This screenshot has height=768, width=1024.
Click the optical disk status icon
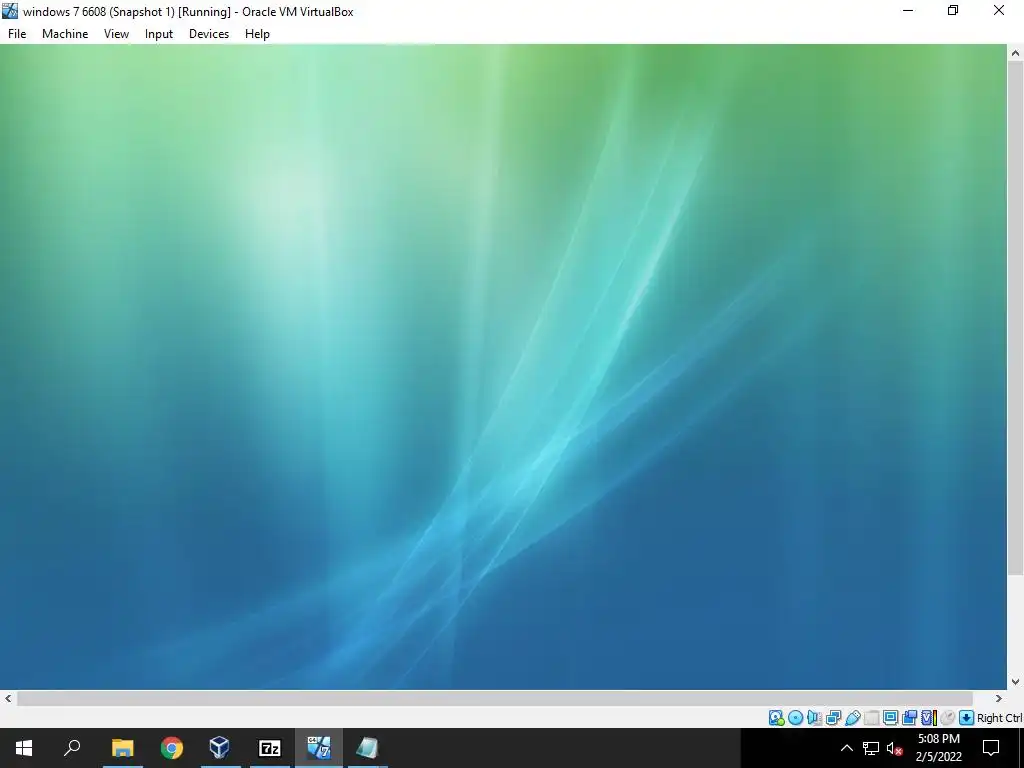795,718
